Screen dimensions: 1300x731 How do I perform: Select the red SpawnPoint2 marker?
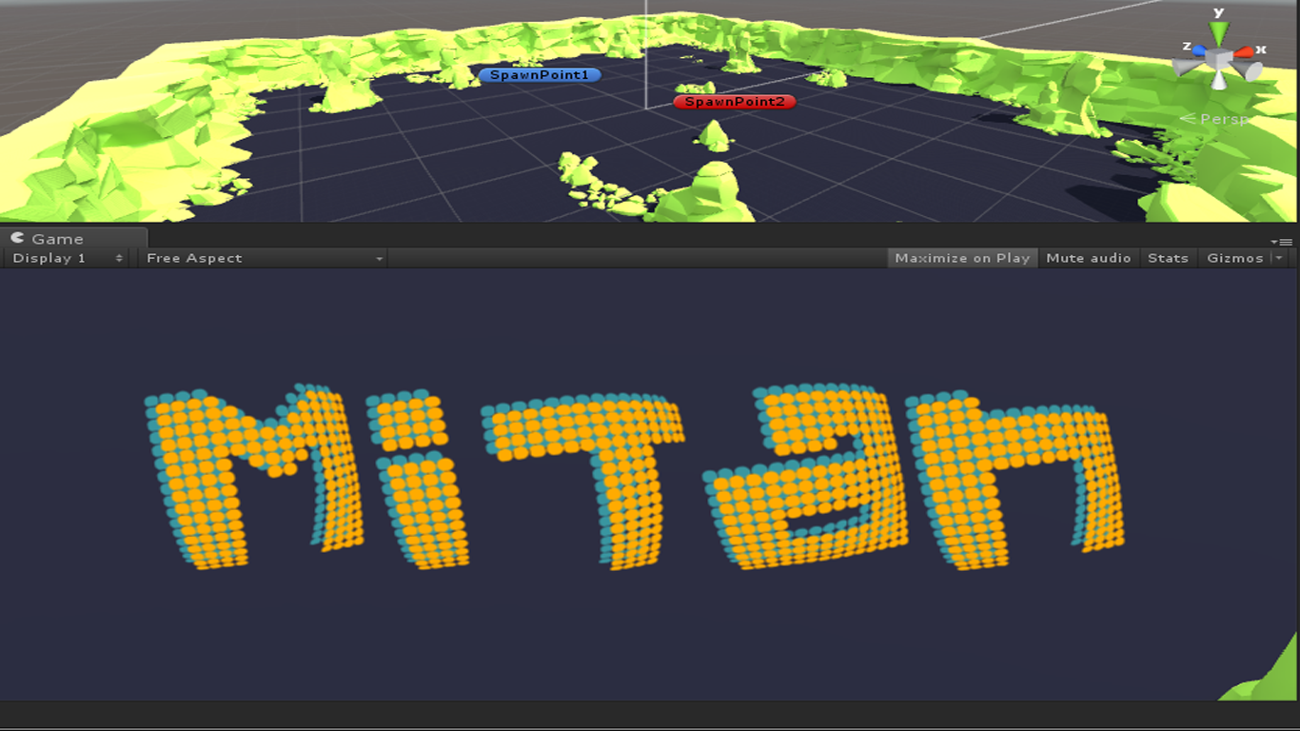pos(734,102)
